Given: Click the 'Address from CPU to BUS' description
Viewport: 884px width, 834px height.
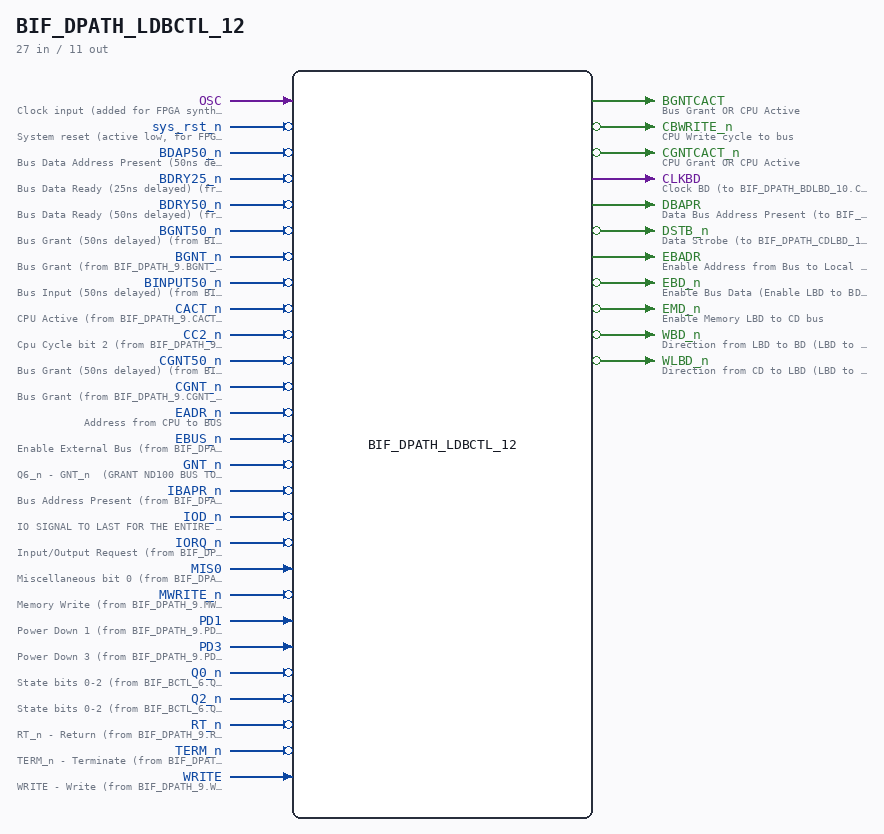Looking at the screenshot, I should point(153,423).
